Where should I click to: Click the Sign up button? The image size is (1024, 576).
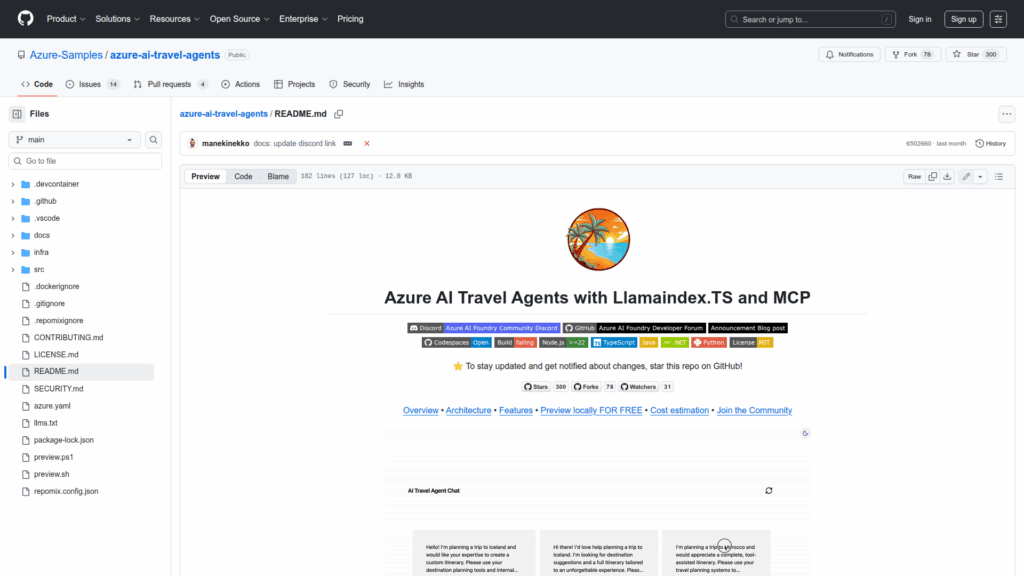point(964,19)
